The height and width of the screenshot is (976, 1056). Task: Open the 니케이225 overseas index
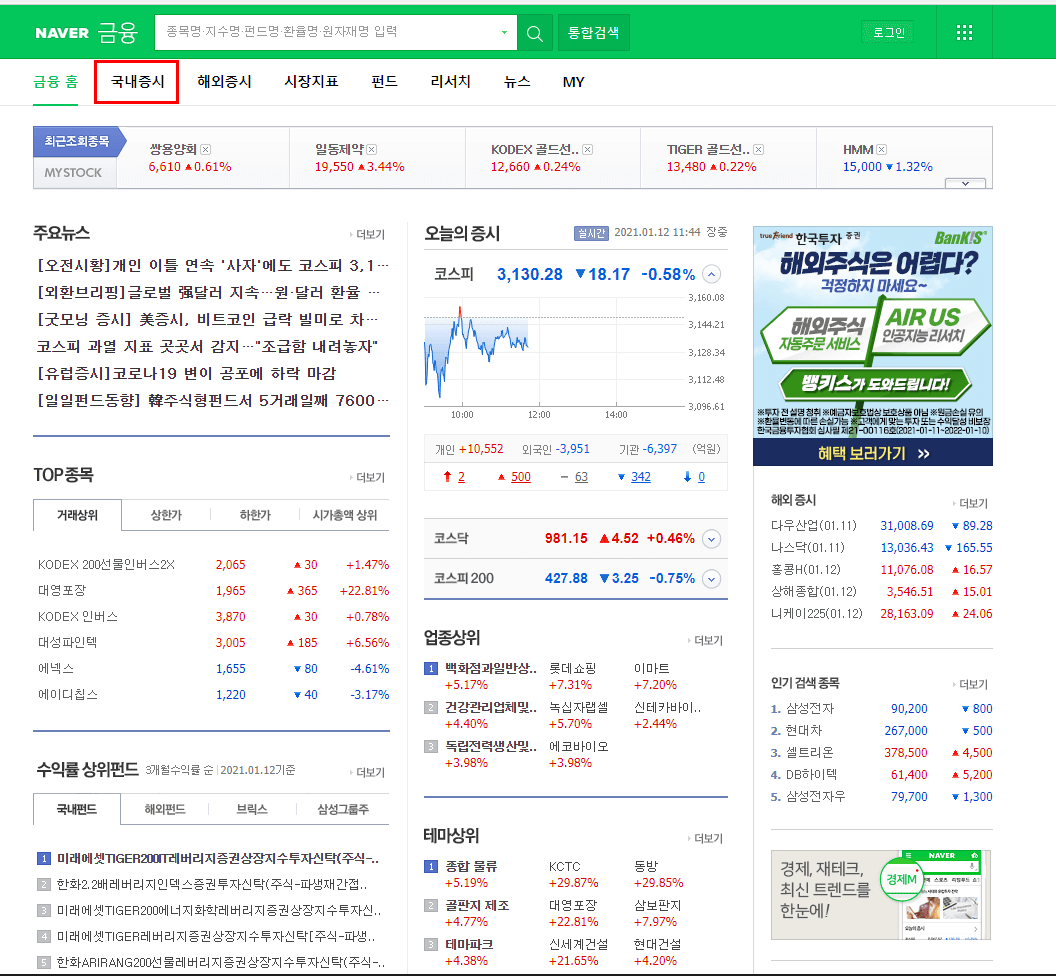(x=816, y=614)
